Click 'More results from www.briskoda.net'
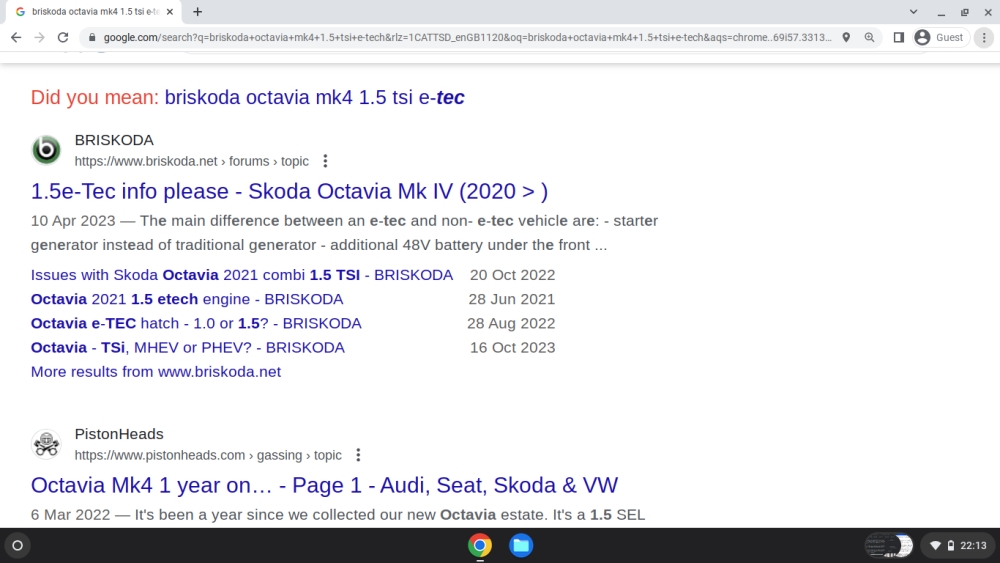This screenshot has width=1000, height=563. coord(156,372)
